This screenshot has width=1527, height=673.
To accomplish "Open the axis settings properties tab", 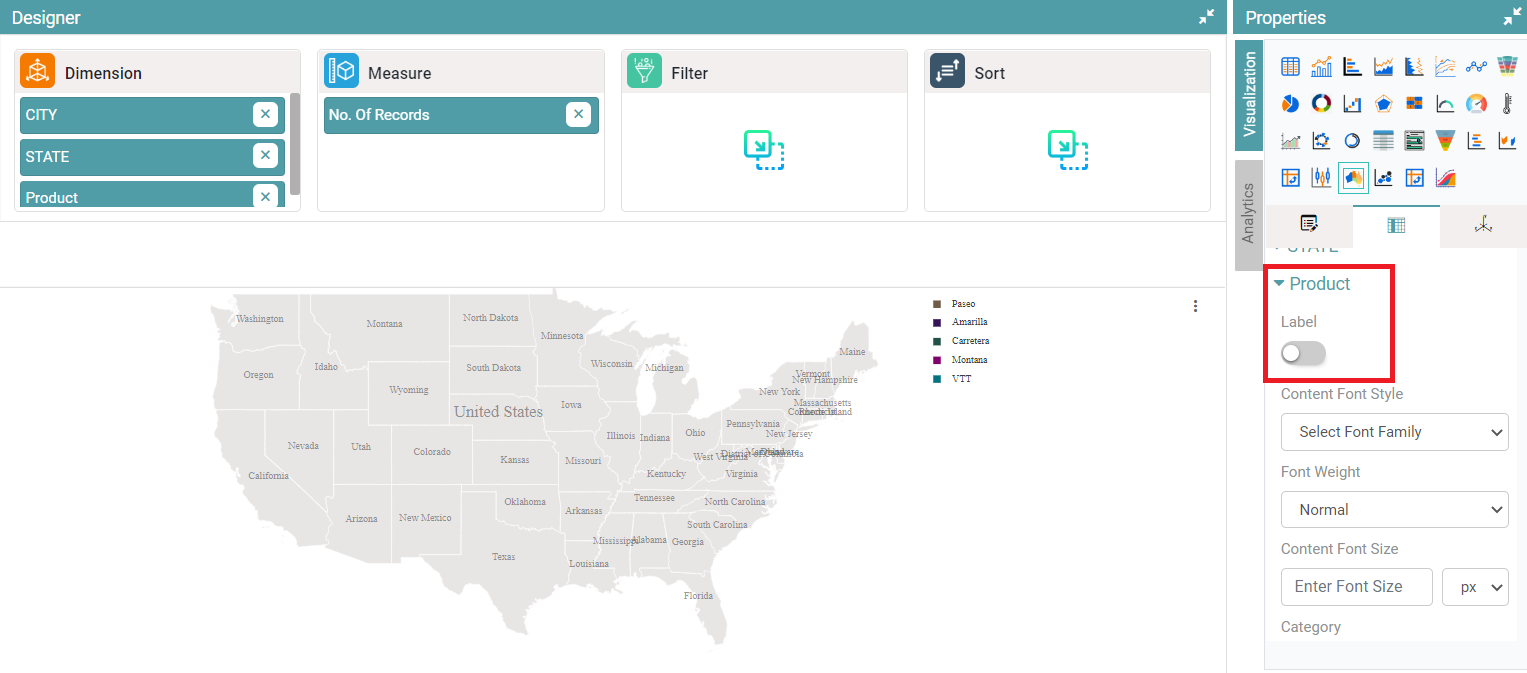I will tap(1483, 225).
